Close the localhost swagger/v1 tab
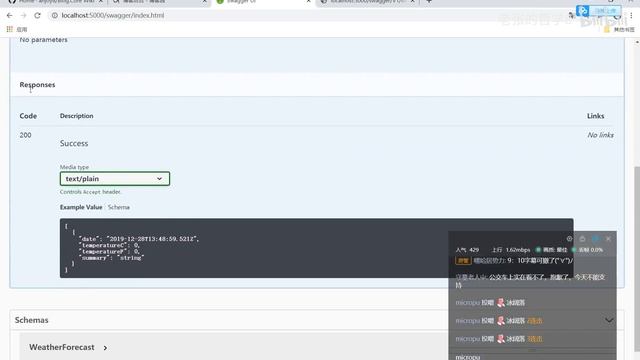640x360 pixels. point(413,2)
